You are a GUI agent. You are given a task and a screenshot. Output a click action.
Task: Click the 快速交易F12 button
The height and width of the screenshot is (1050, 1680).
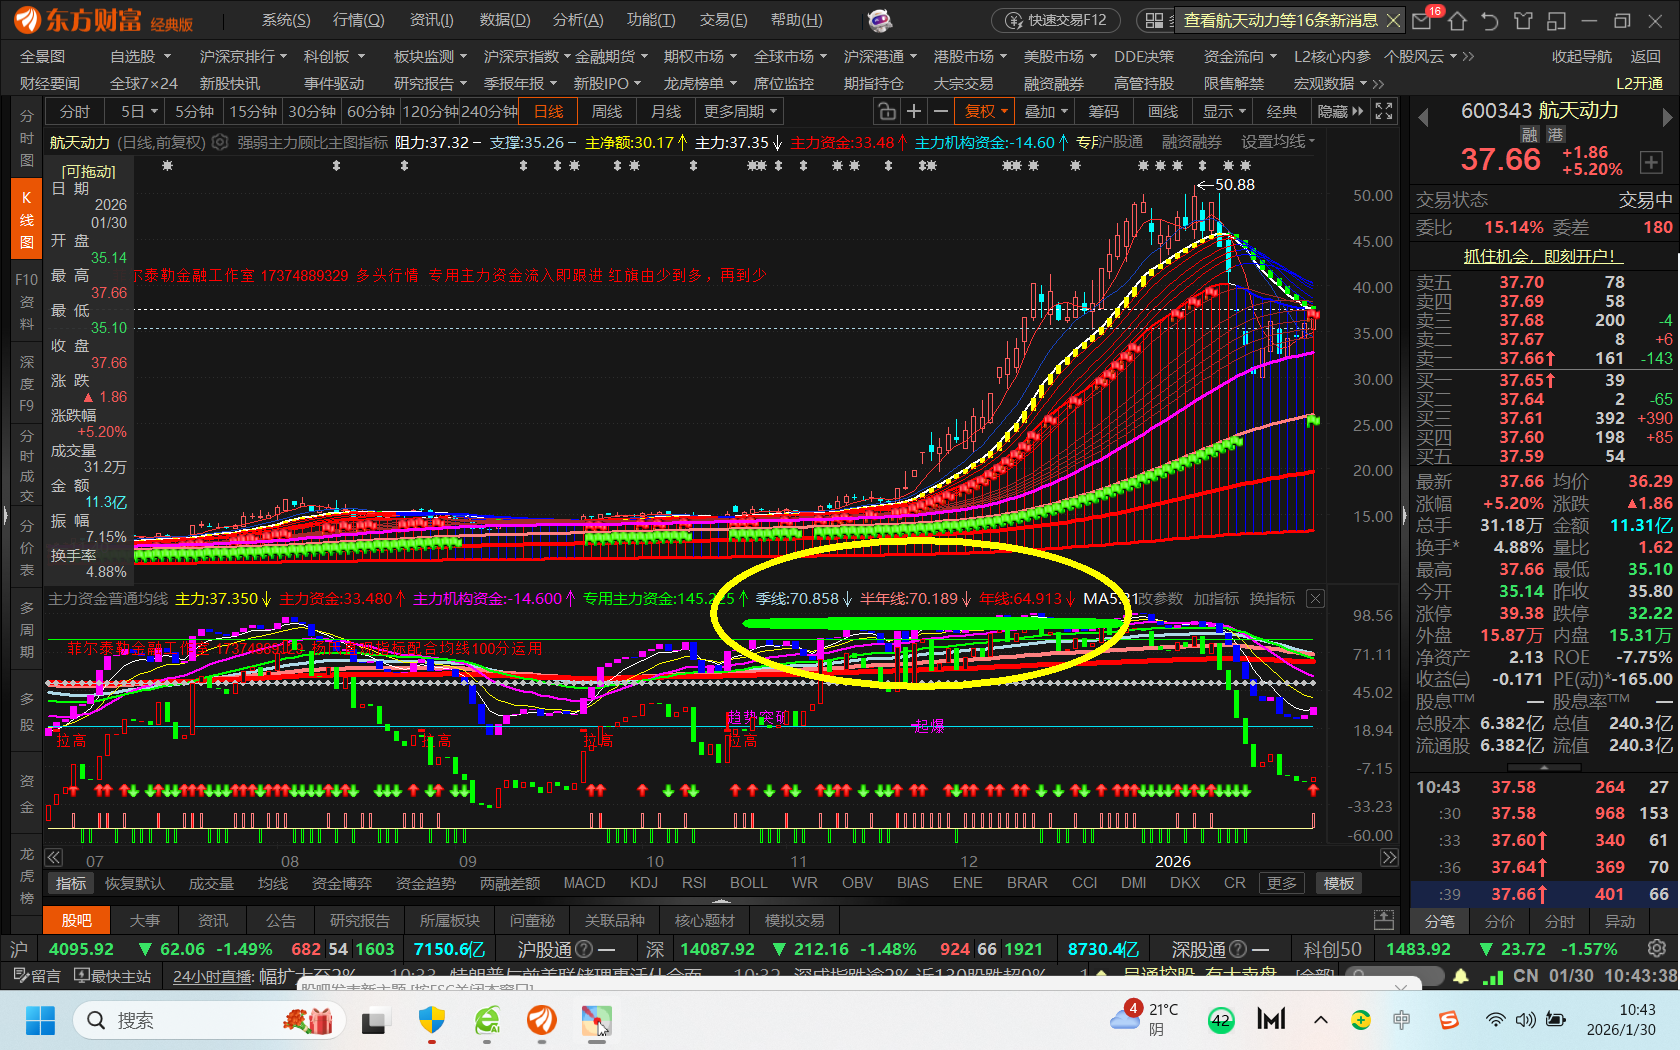(x=1057, y=20)
